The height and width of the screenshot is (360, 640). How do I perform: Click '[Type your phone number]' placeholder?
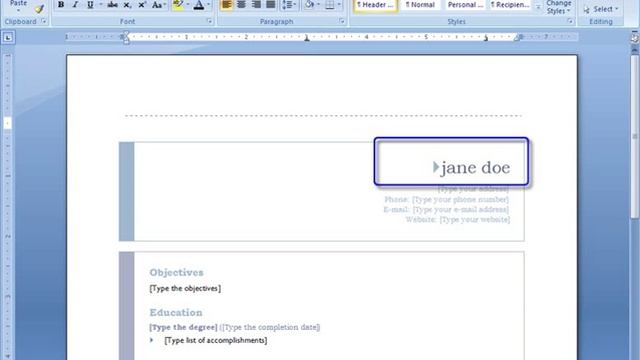[x=460, y=199]
